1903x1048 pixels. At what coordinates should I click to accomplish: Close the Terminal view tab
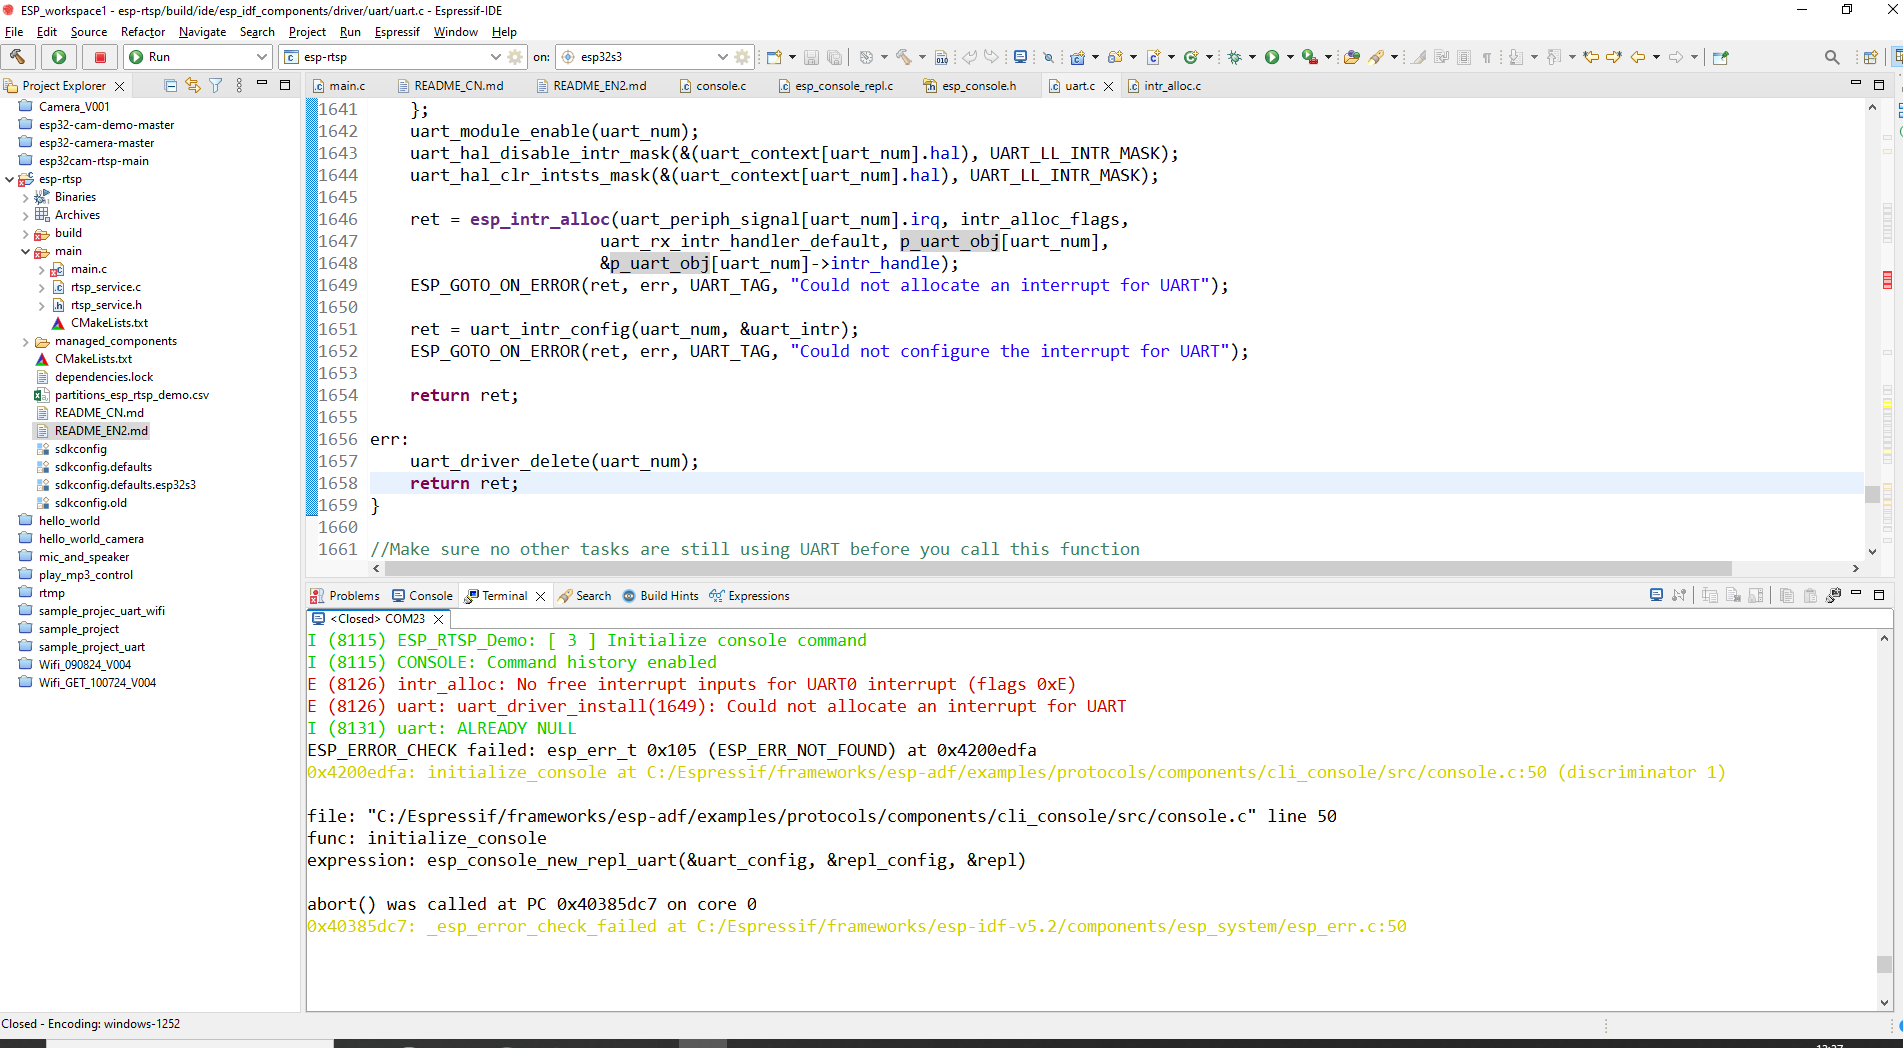541,596
